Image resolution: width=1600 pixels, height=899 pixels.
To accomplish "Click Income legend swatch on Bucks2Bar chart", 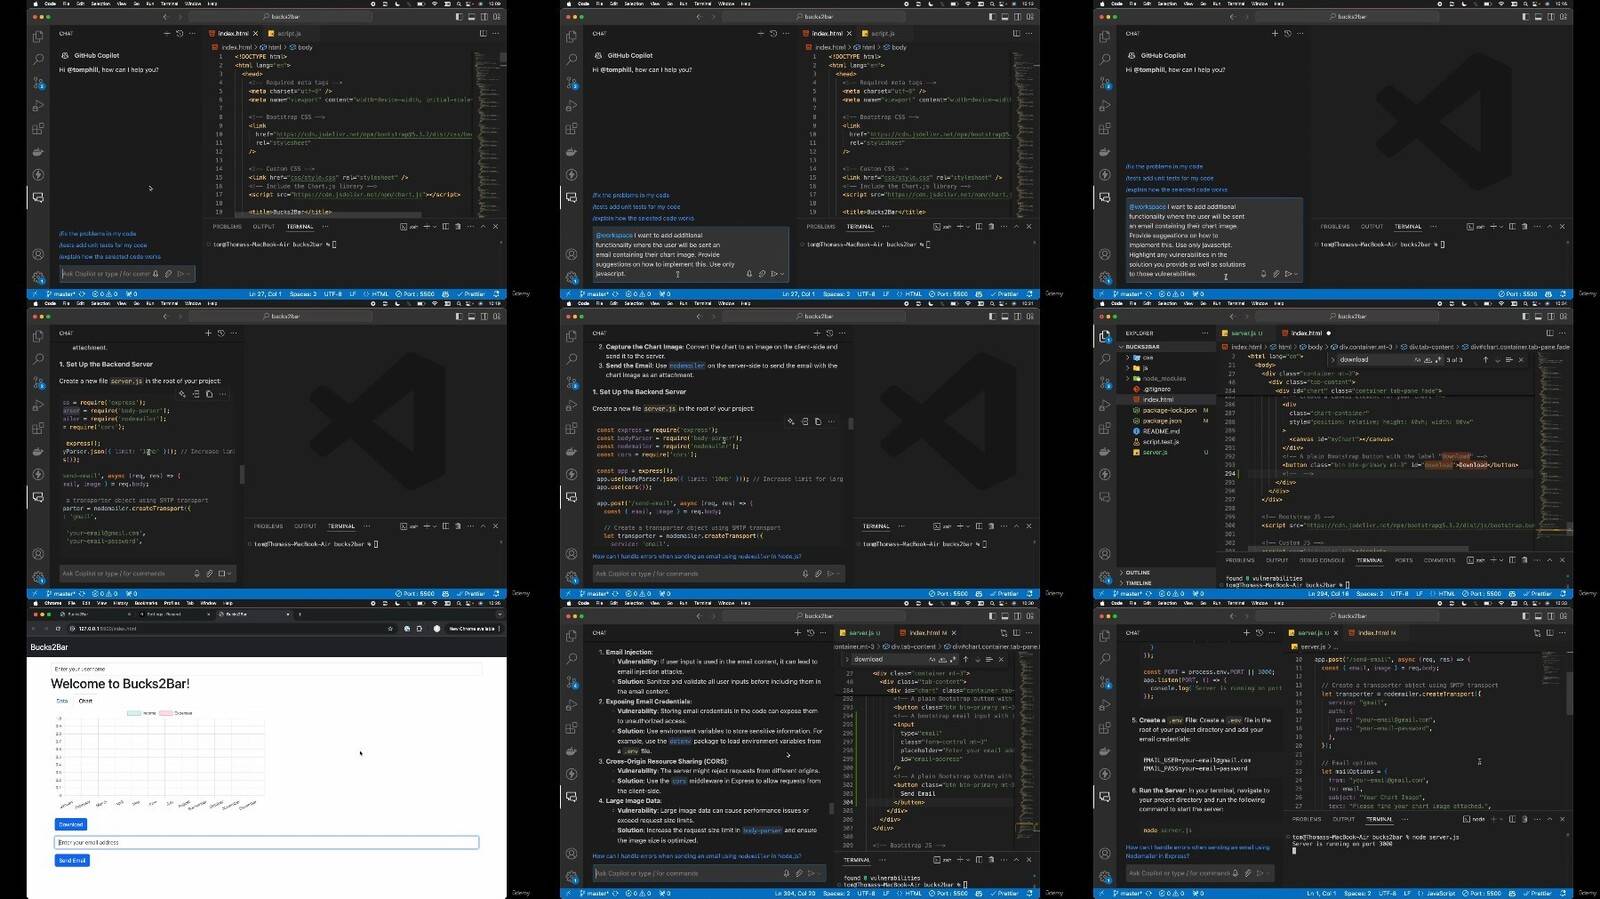I will coord(134,713).
